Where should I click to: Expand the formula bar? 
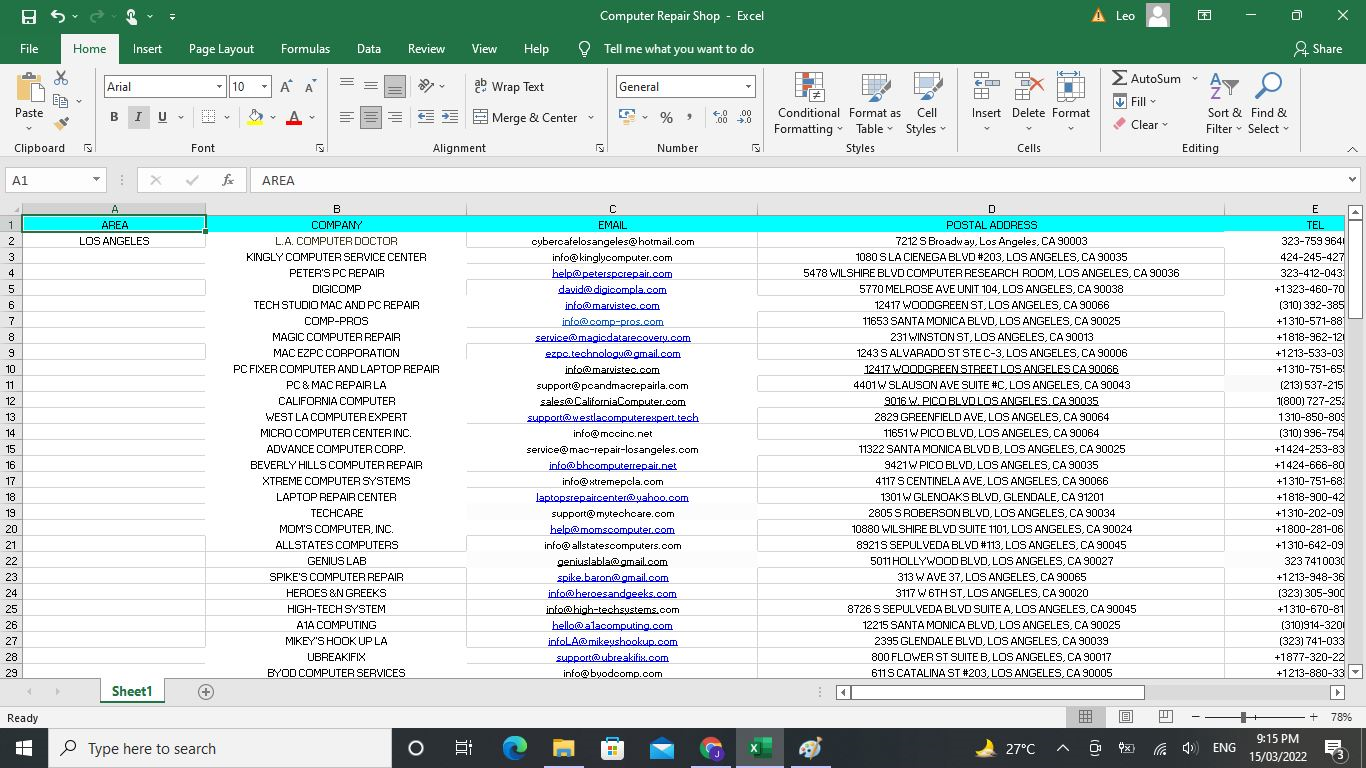coord(1352,180)
